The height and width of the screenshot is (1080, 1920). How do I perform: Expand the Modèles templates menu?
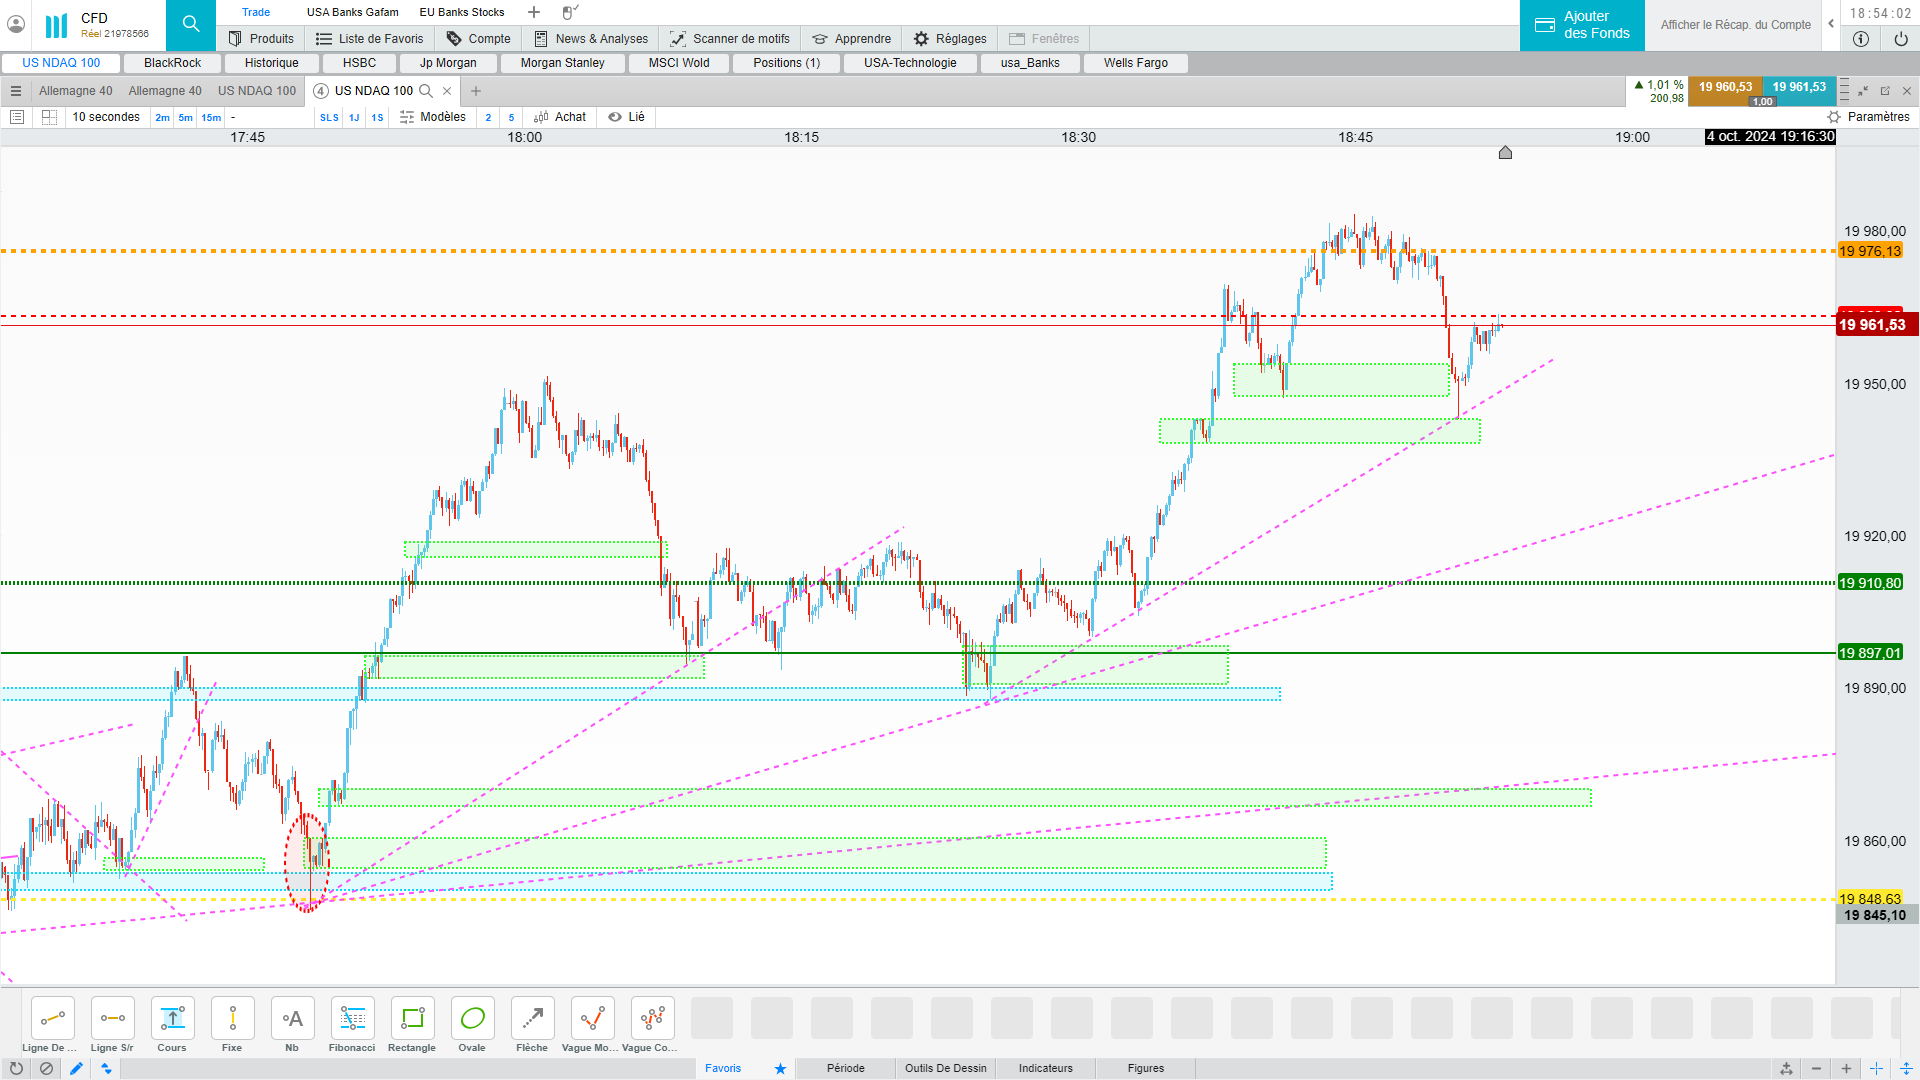coord(433,117)
